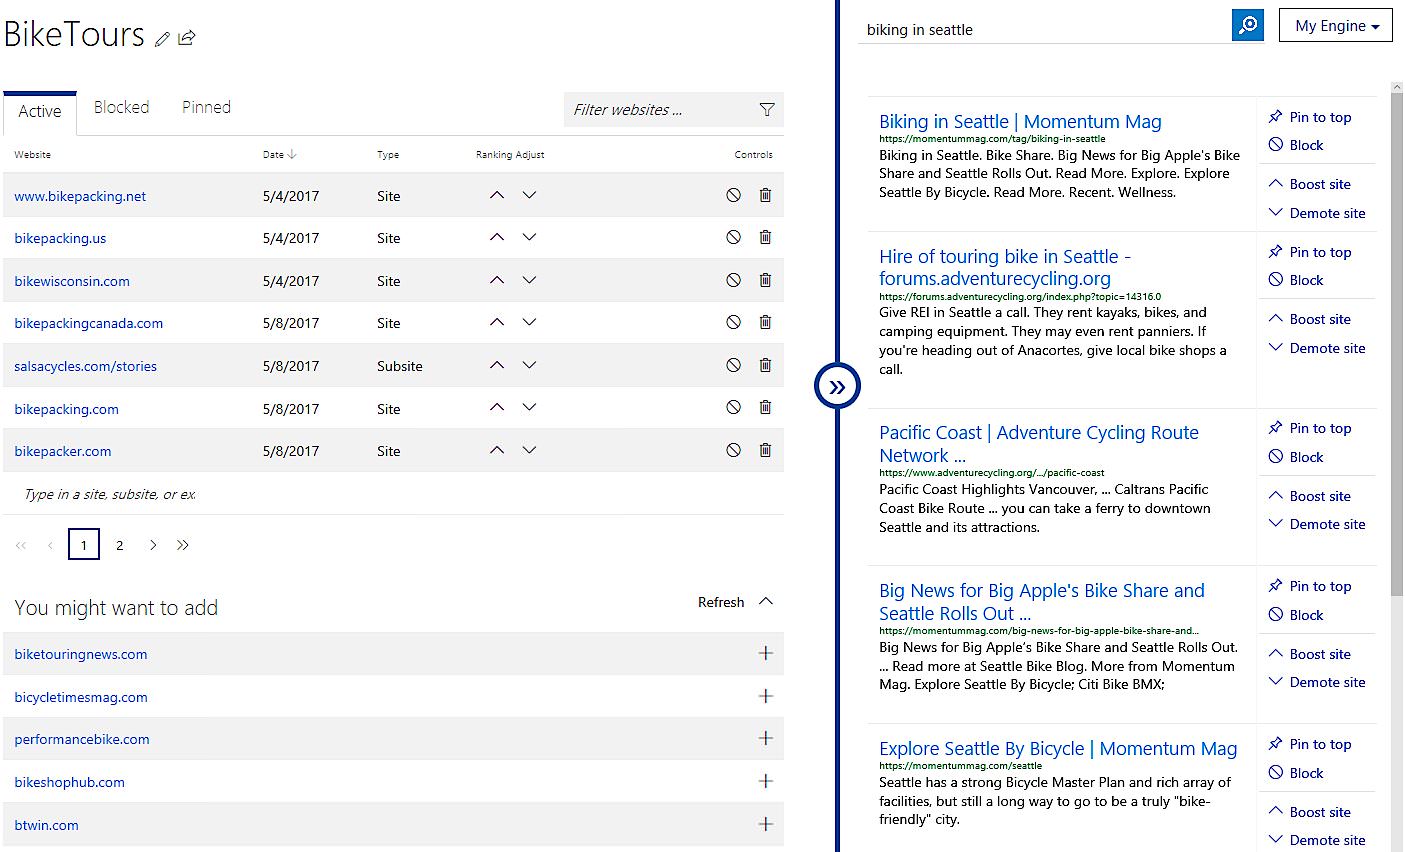
Task: Edit the BikeTours name with pencil icon
Action: point(163,39)
